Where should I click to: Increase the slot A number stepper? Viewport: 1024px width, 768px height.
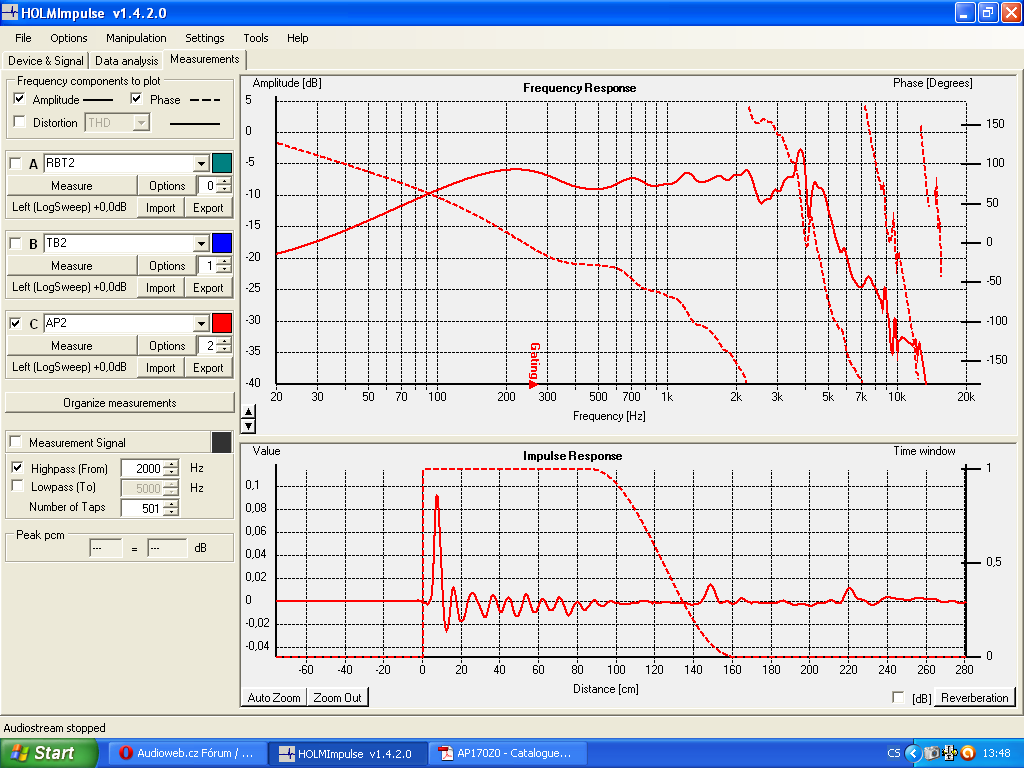click(224, 182)
